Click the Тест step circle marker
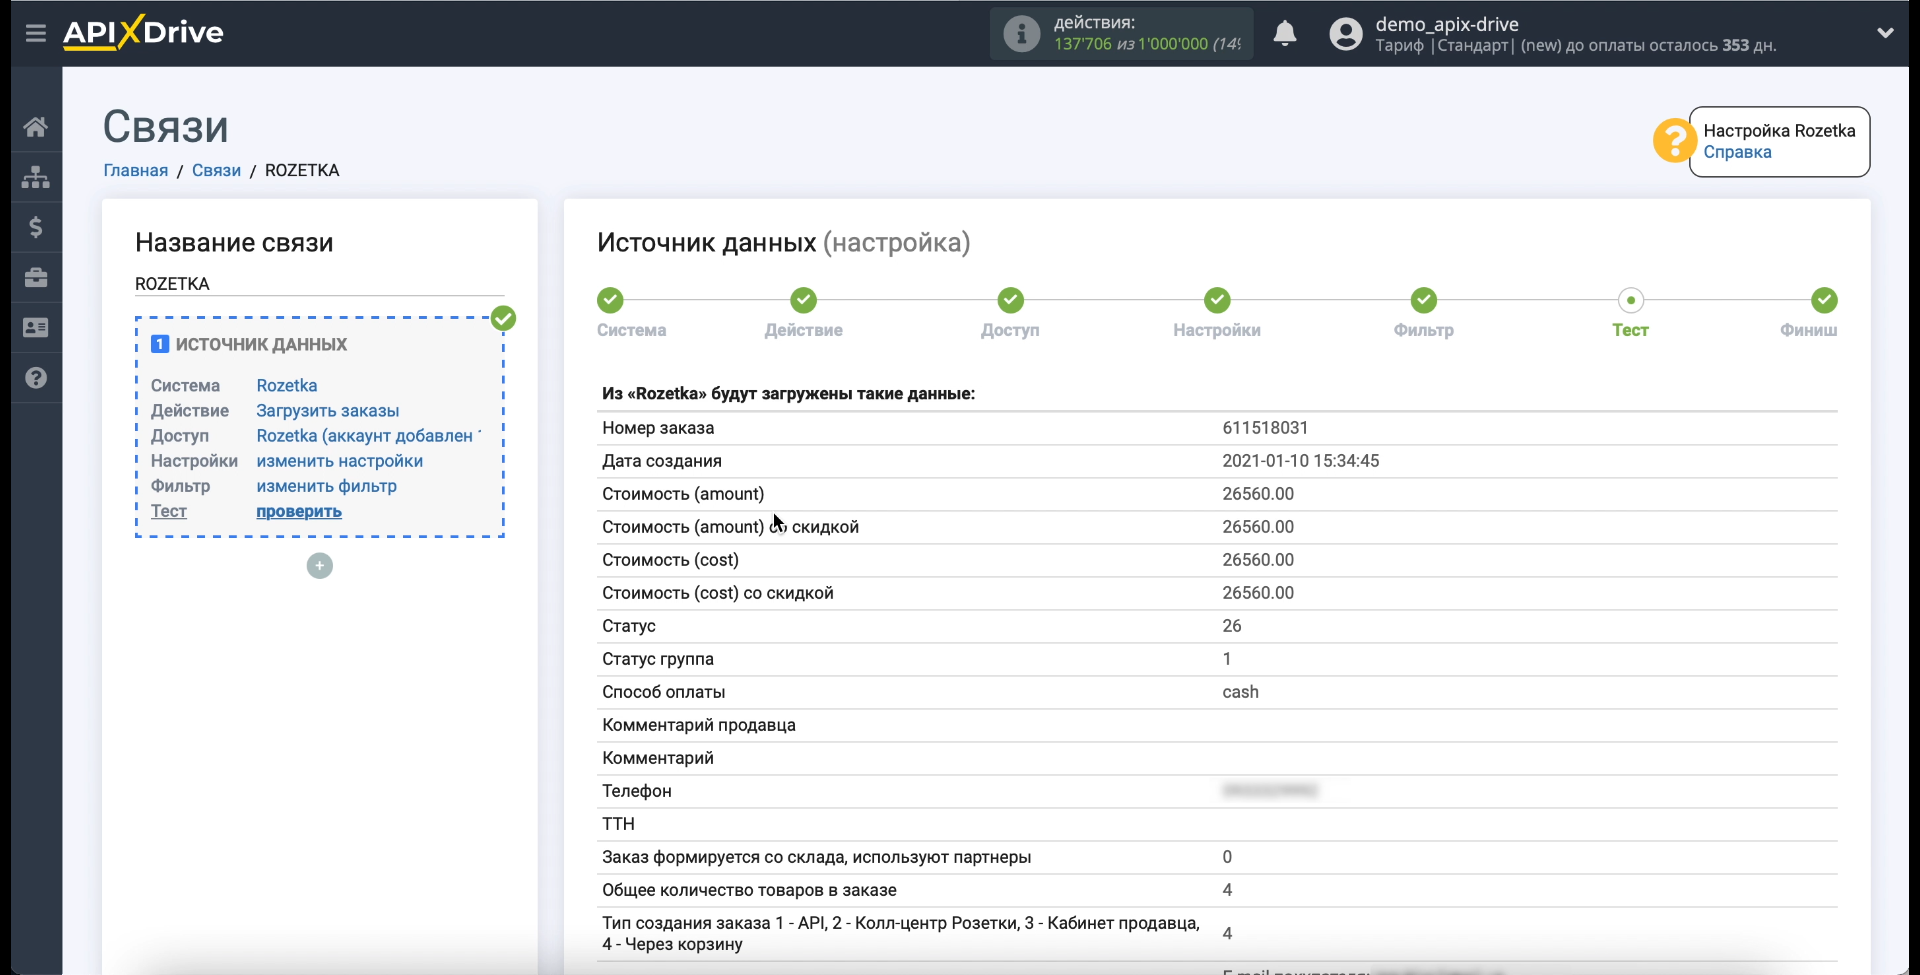 (x=1631, y=300)
